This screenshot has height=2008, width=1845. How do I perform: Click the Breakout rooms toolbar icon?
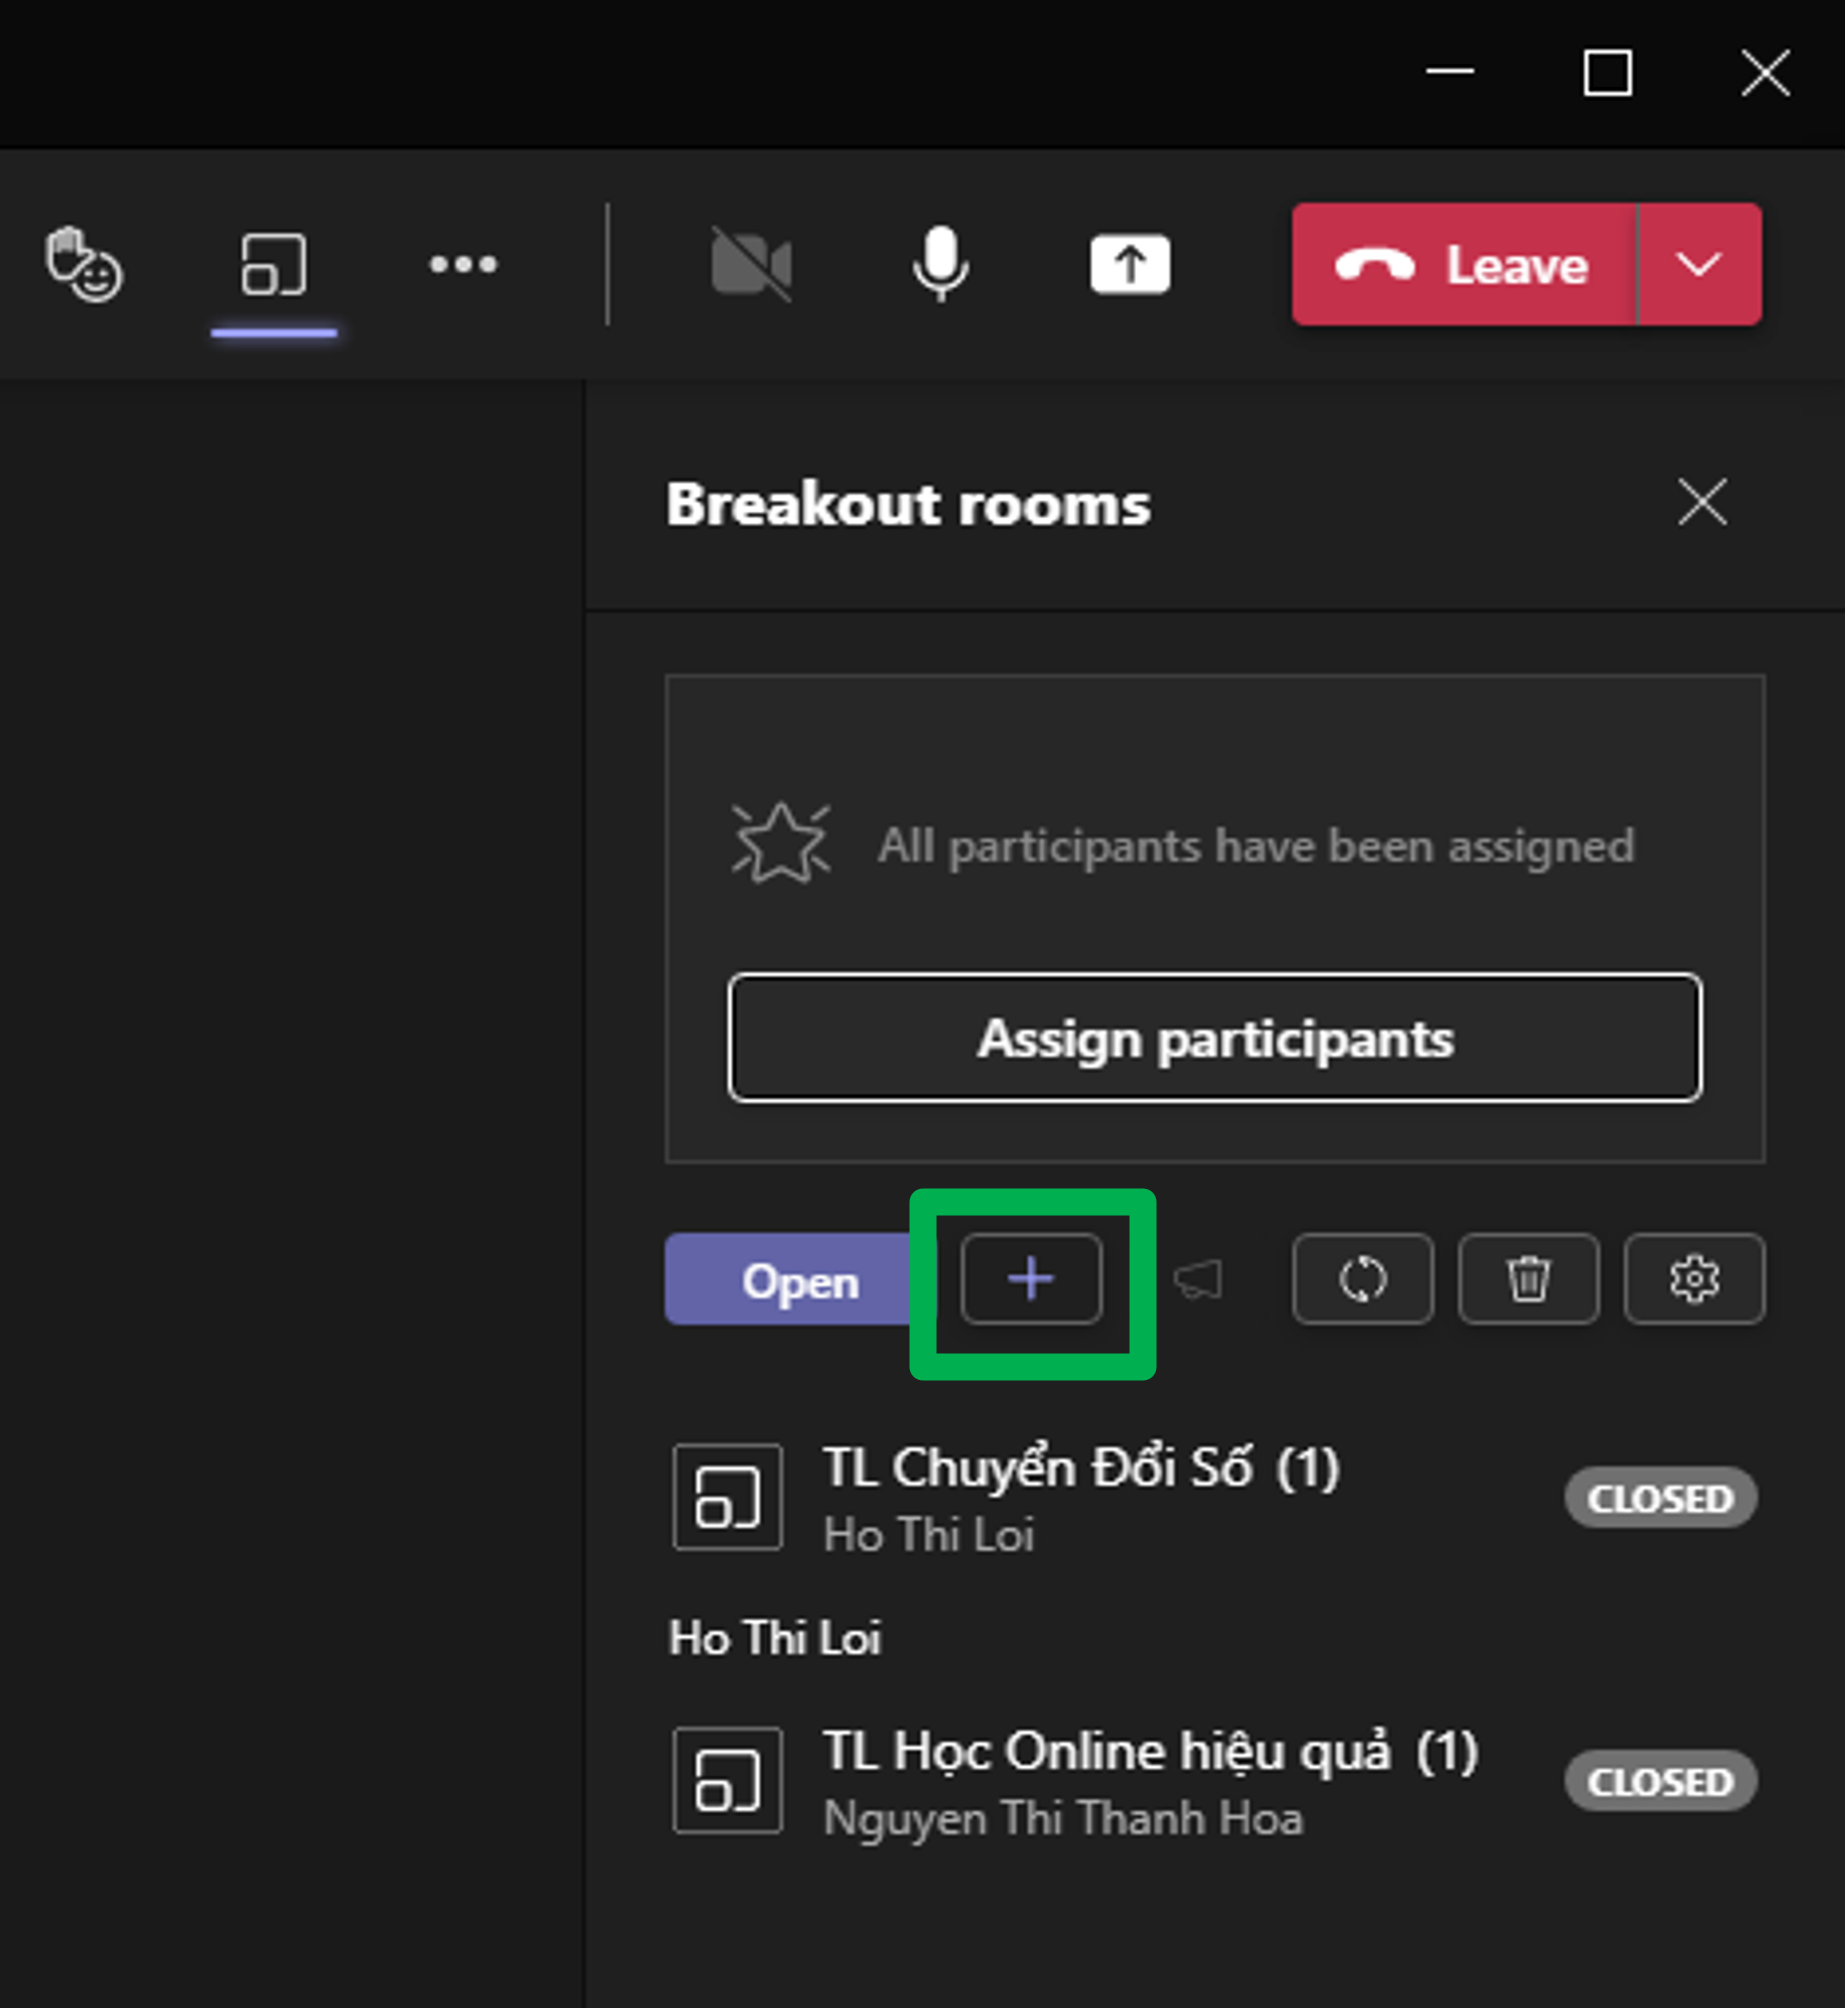pyautogui.click(x=273, y=265)
